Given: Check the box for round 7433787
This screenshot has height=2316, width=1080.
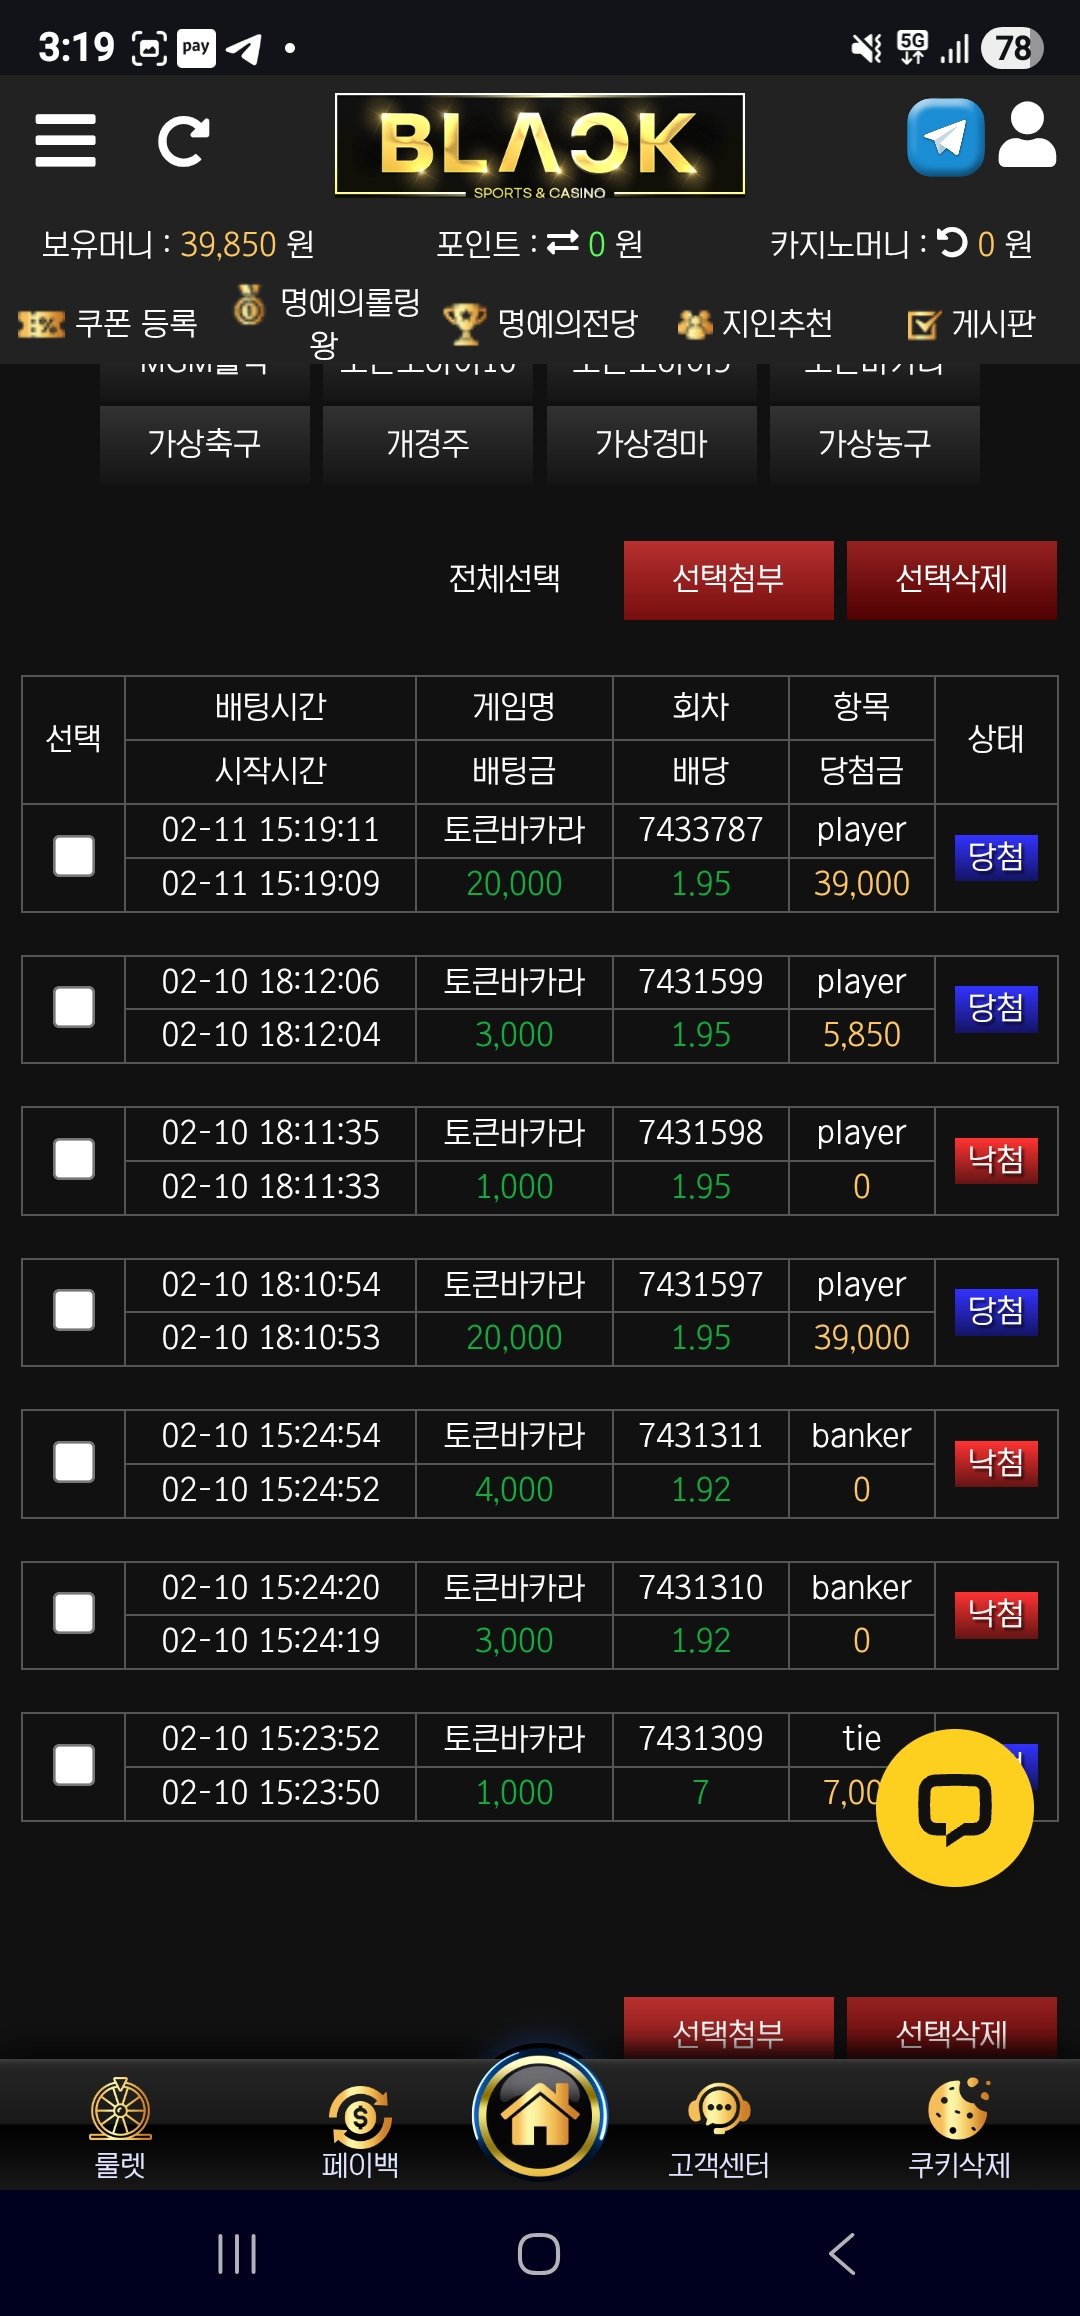Looking at the screenshot, I should click(74, 856).
